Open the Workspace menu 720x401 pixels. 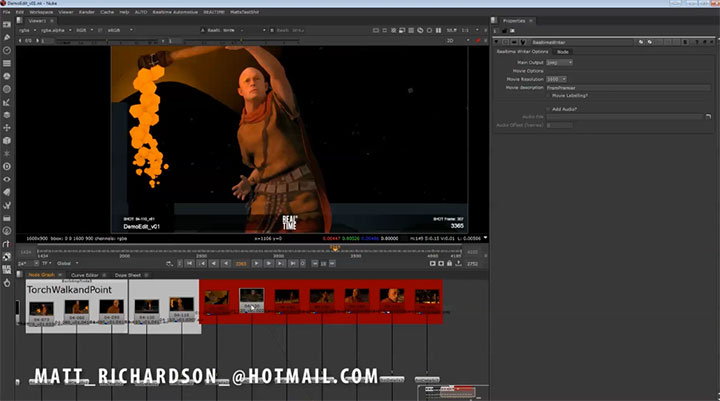click(41, 12)
